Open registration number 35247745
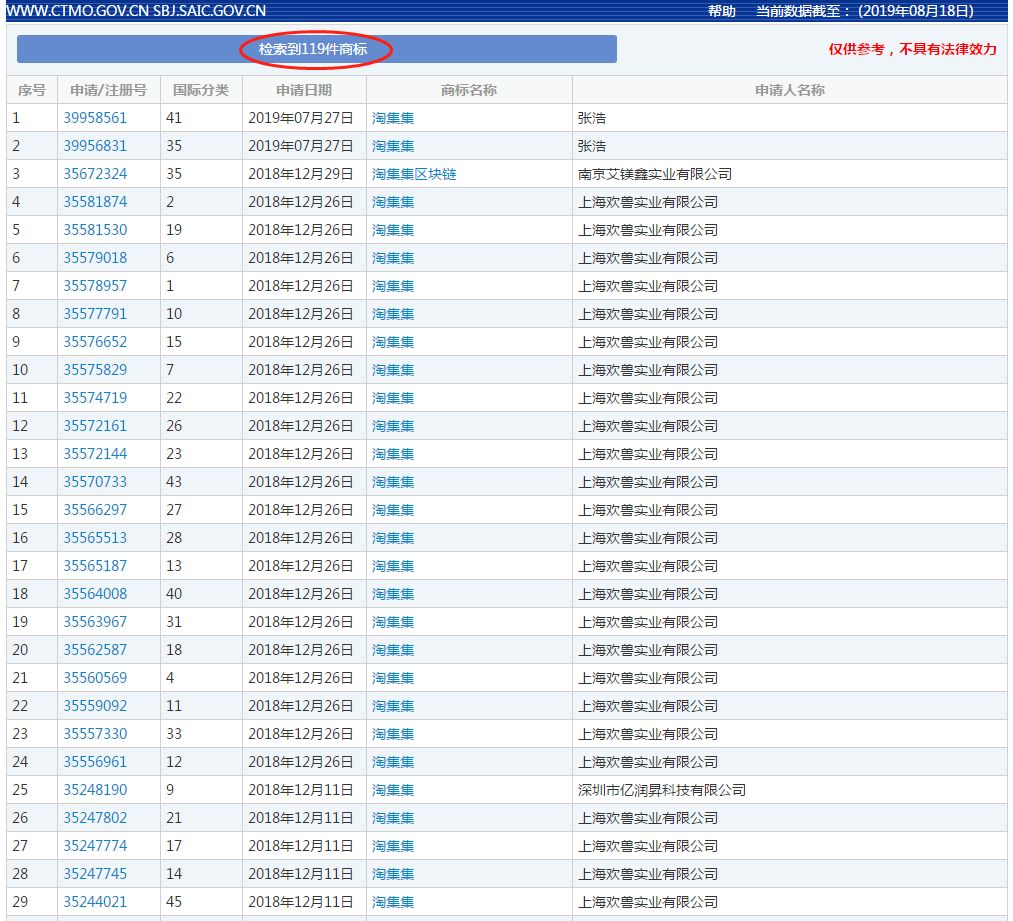1013x921 pixels. 95,874
